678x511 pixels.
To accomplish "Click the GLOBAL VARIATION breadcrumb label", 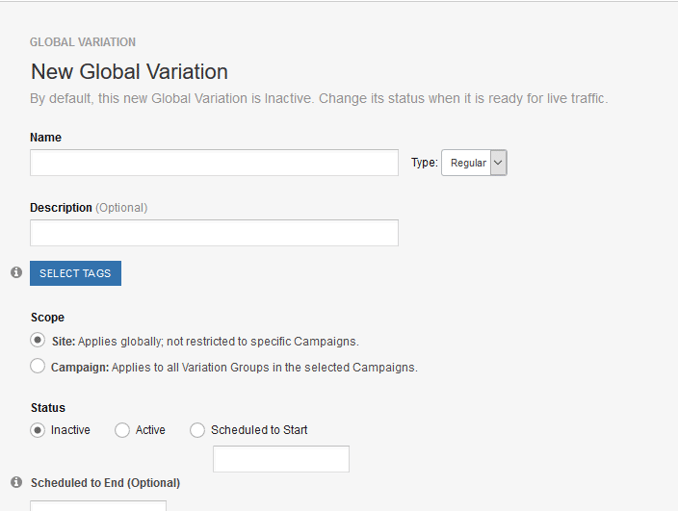I will click(x=83, y=42).
